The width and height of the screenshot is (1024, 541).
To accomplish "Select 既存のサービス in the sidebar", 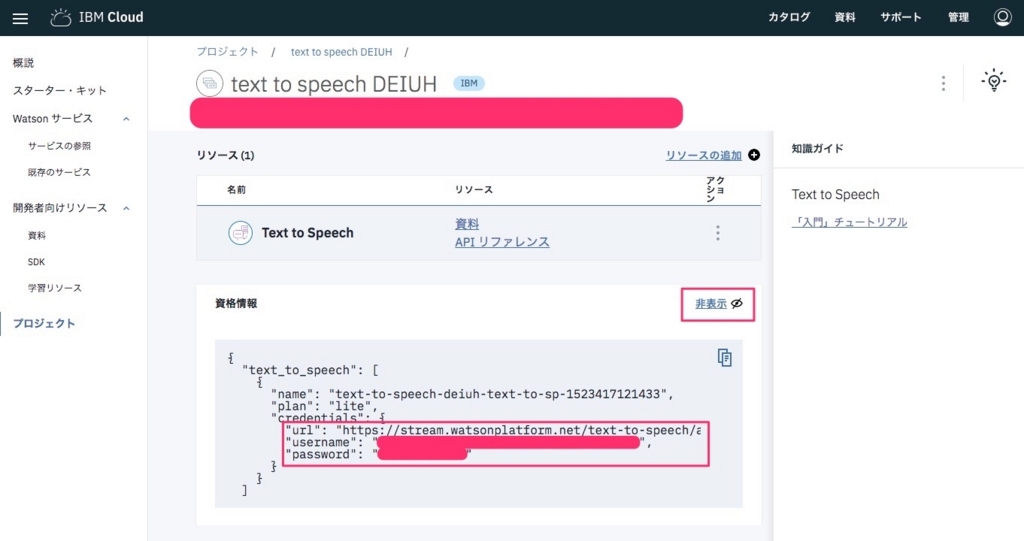I will [x=59, y=172].
